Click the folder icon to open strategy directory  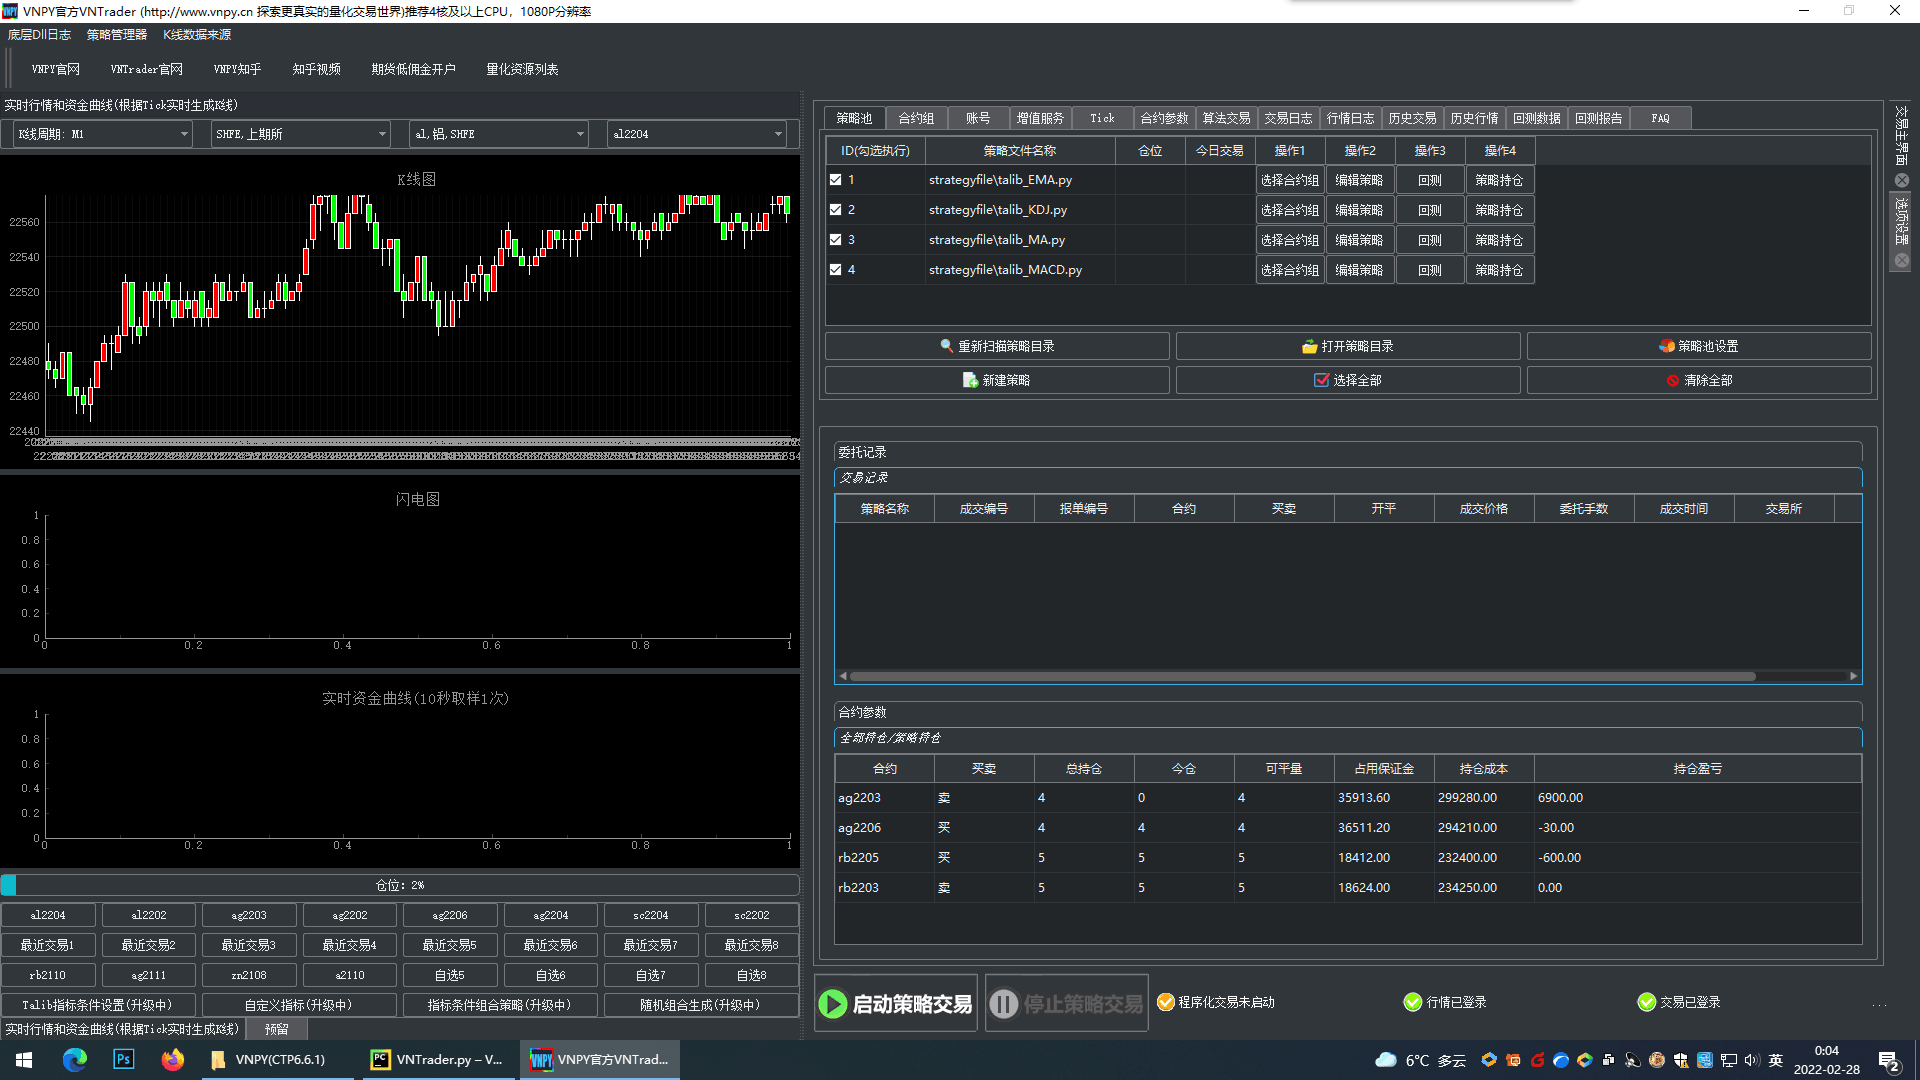1309,346
